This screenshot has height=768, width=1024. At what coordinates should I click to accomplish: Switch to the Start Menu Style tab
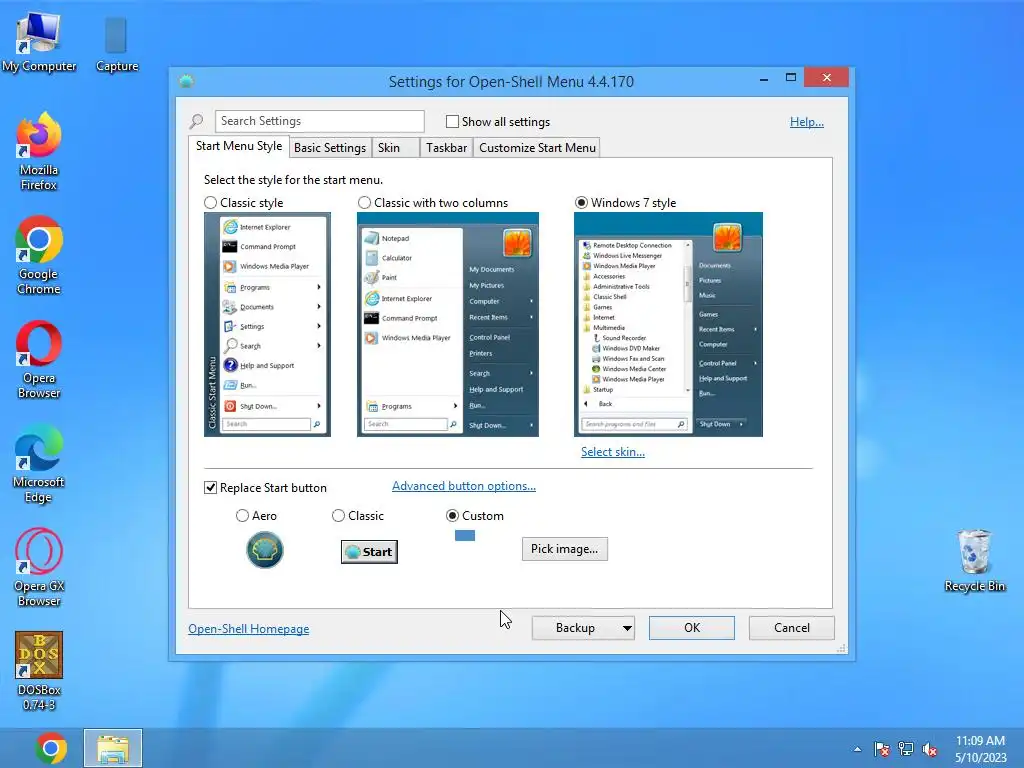tap(239, 146)
